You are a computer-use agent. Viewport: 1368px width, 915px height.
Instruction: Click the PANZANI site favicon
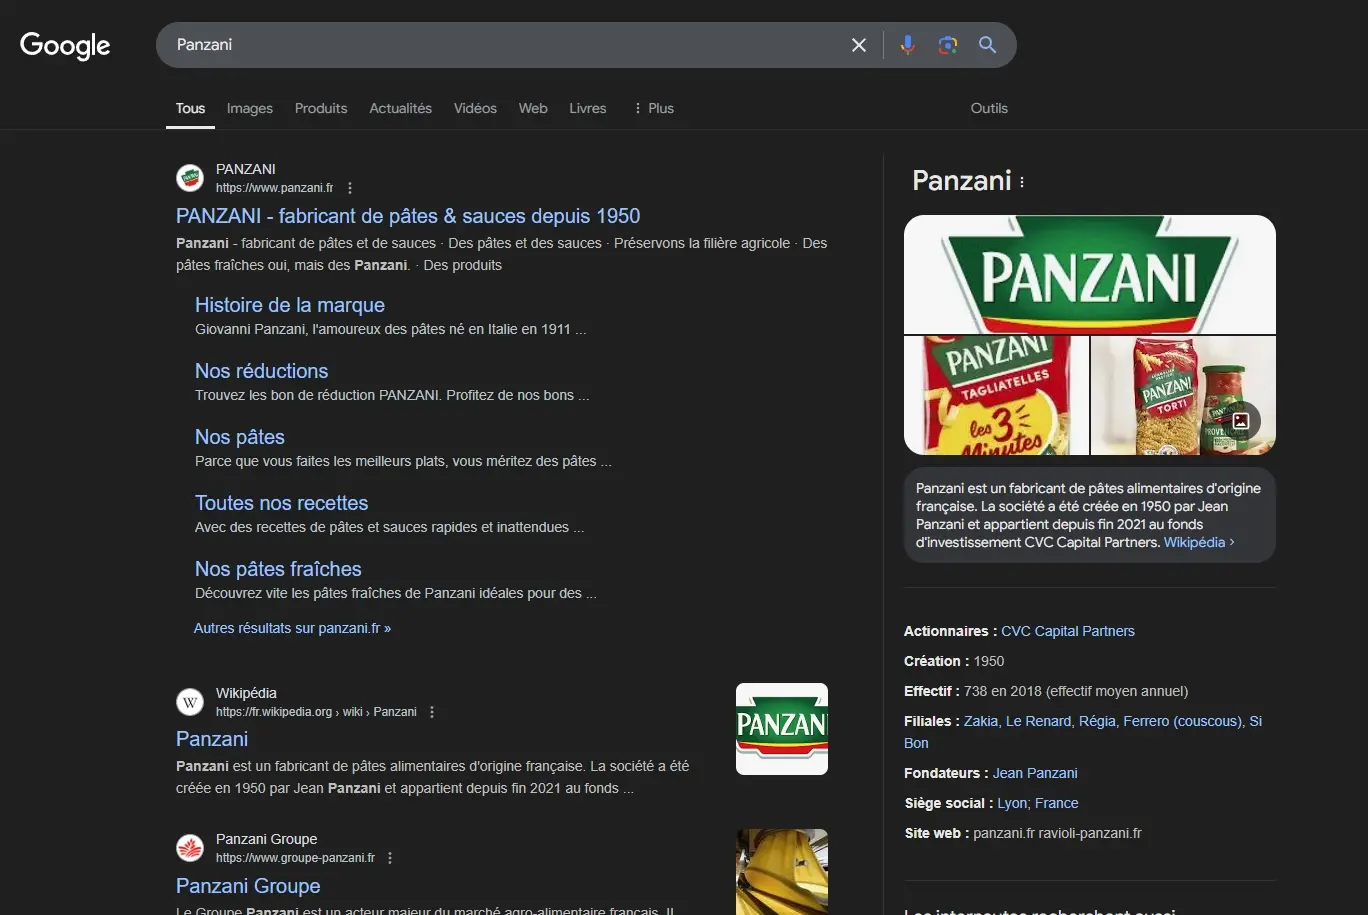[190, 178]
